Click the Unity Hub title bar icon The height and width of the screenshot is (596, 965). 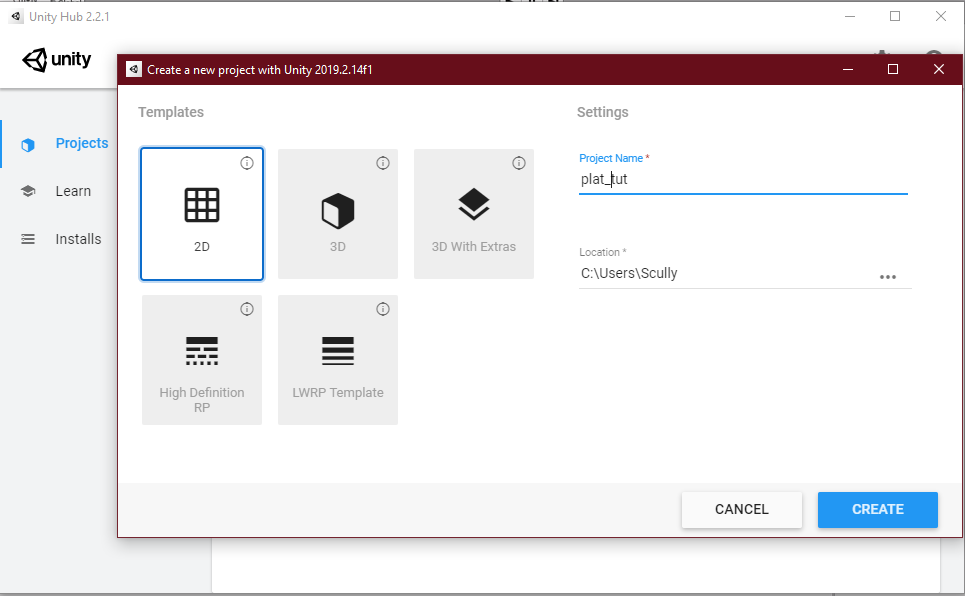point(16,17)
